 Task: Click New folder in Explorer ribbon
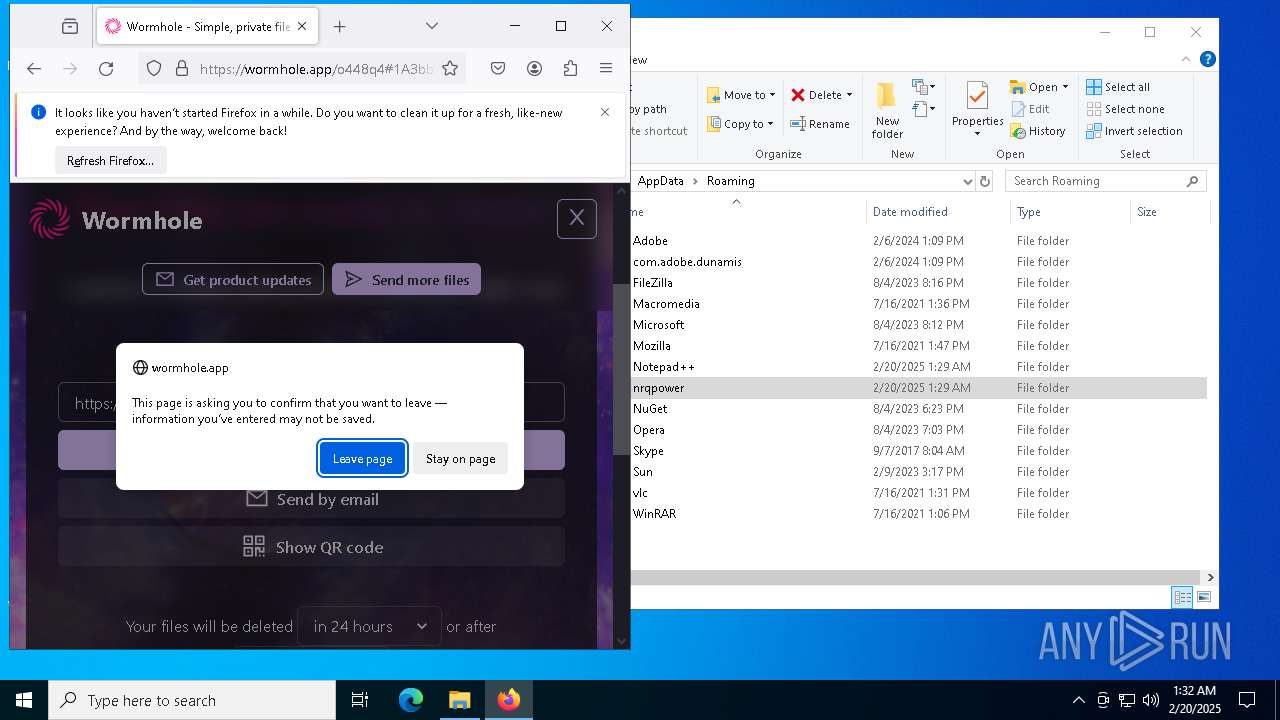(x=887, y=110)
